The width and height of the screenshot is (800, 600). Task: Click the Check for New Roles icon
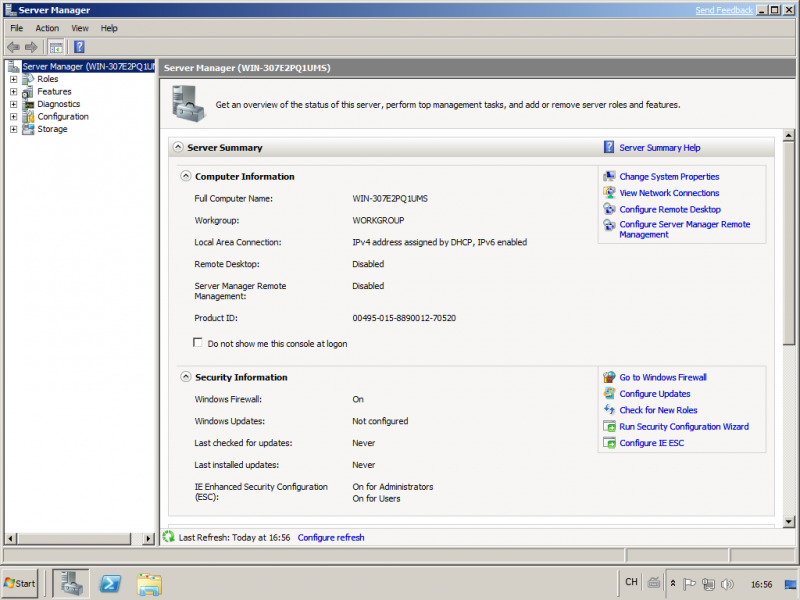pos(609,410)
